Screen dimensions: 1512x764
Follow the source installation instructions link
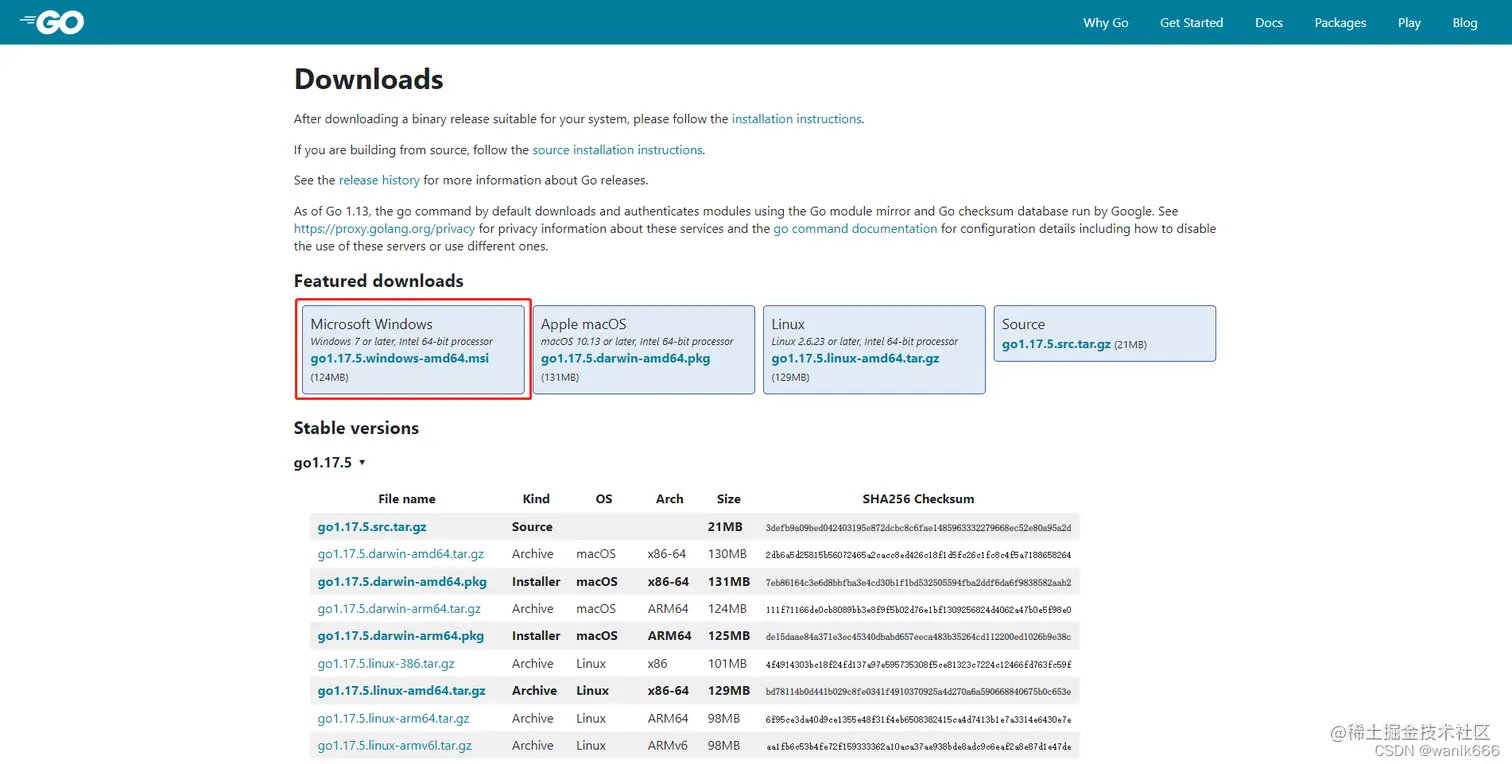coord(617,150)
